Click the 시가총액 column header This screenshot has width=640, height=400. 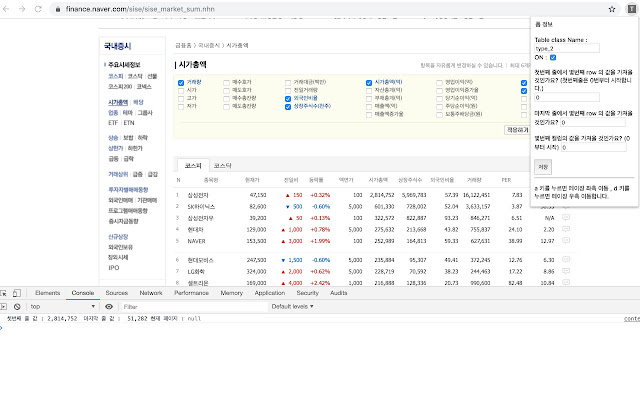[x=378, y=180]
